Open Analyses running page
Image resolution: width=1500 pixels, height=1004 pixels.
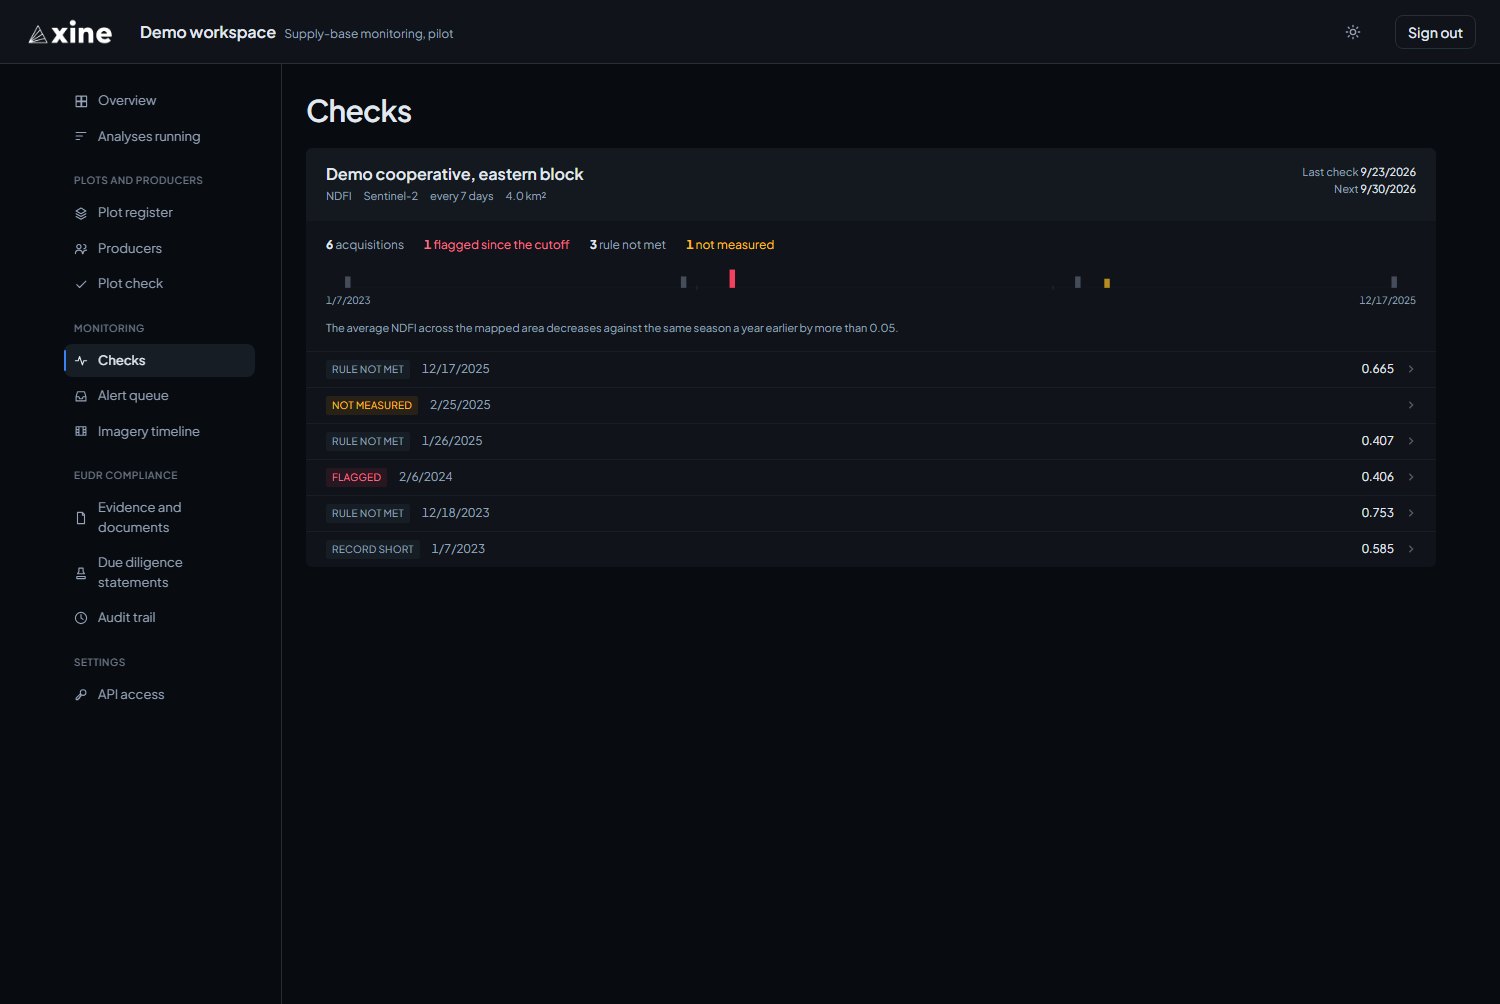click(x=160, y=137)
